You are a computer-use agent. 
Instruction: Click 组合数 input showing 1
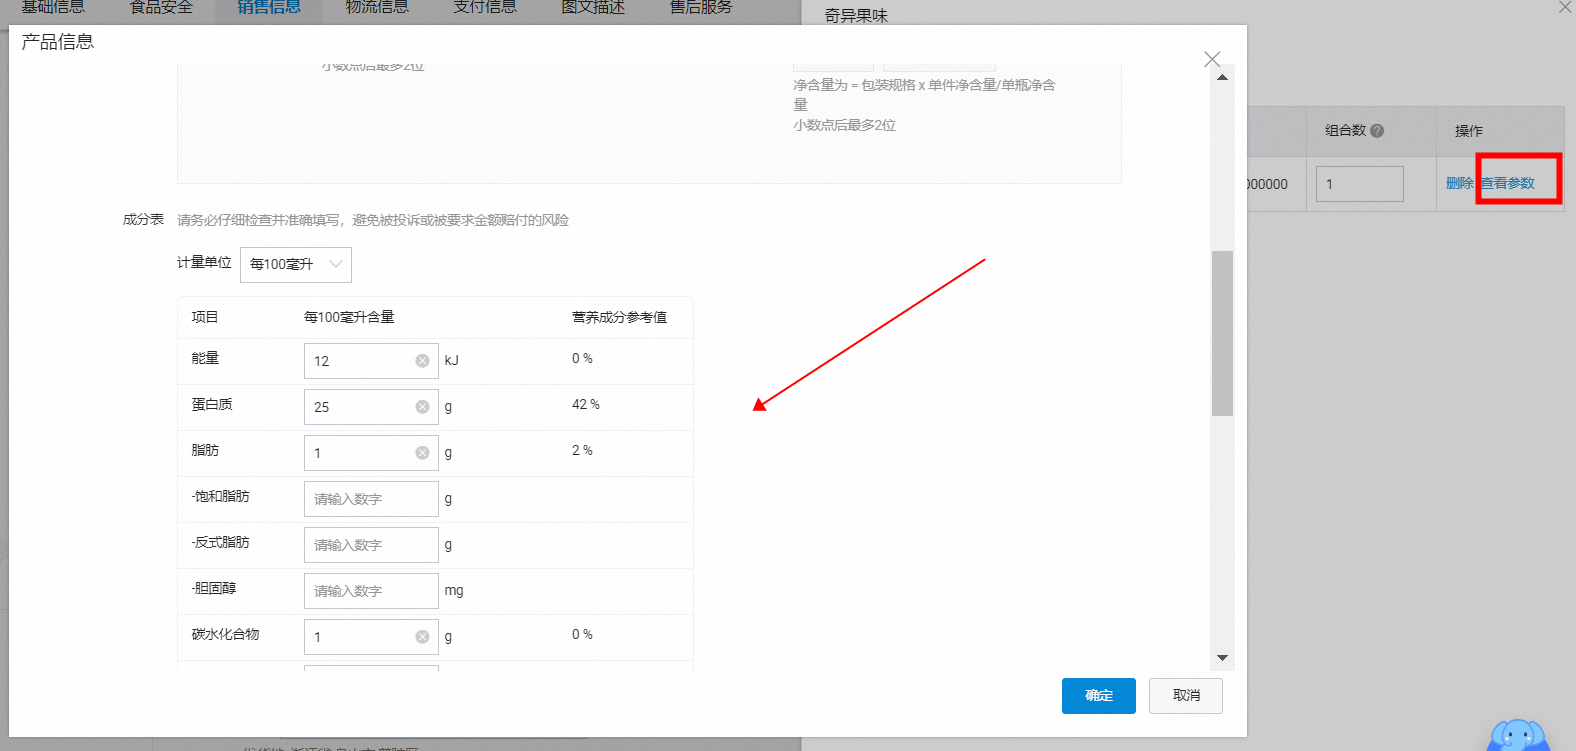pos(1360,184)
